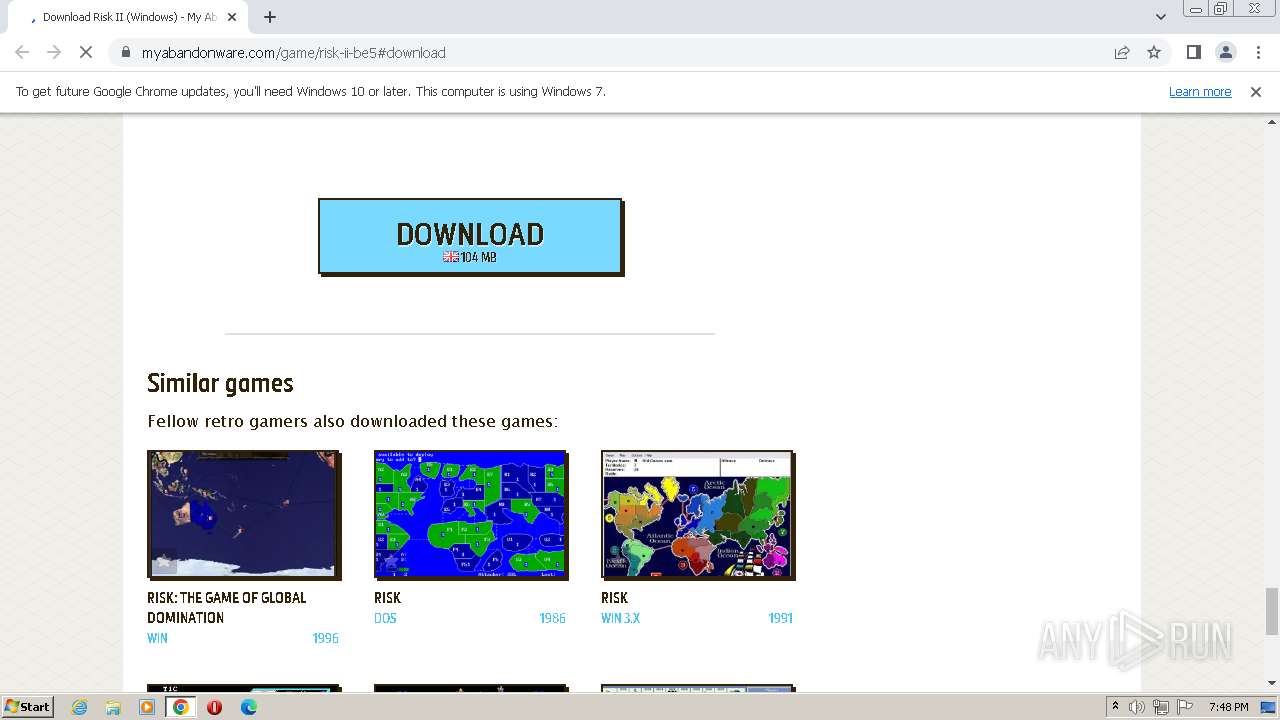The image size is (1280, 720).
Task: Show hidden tray icons
Action: point(1115,706)
